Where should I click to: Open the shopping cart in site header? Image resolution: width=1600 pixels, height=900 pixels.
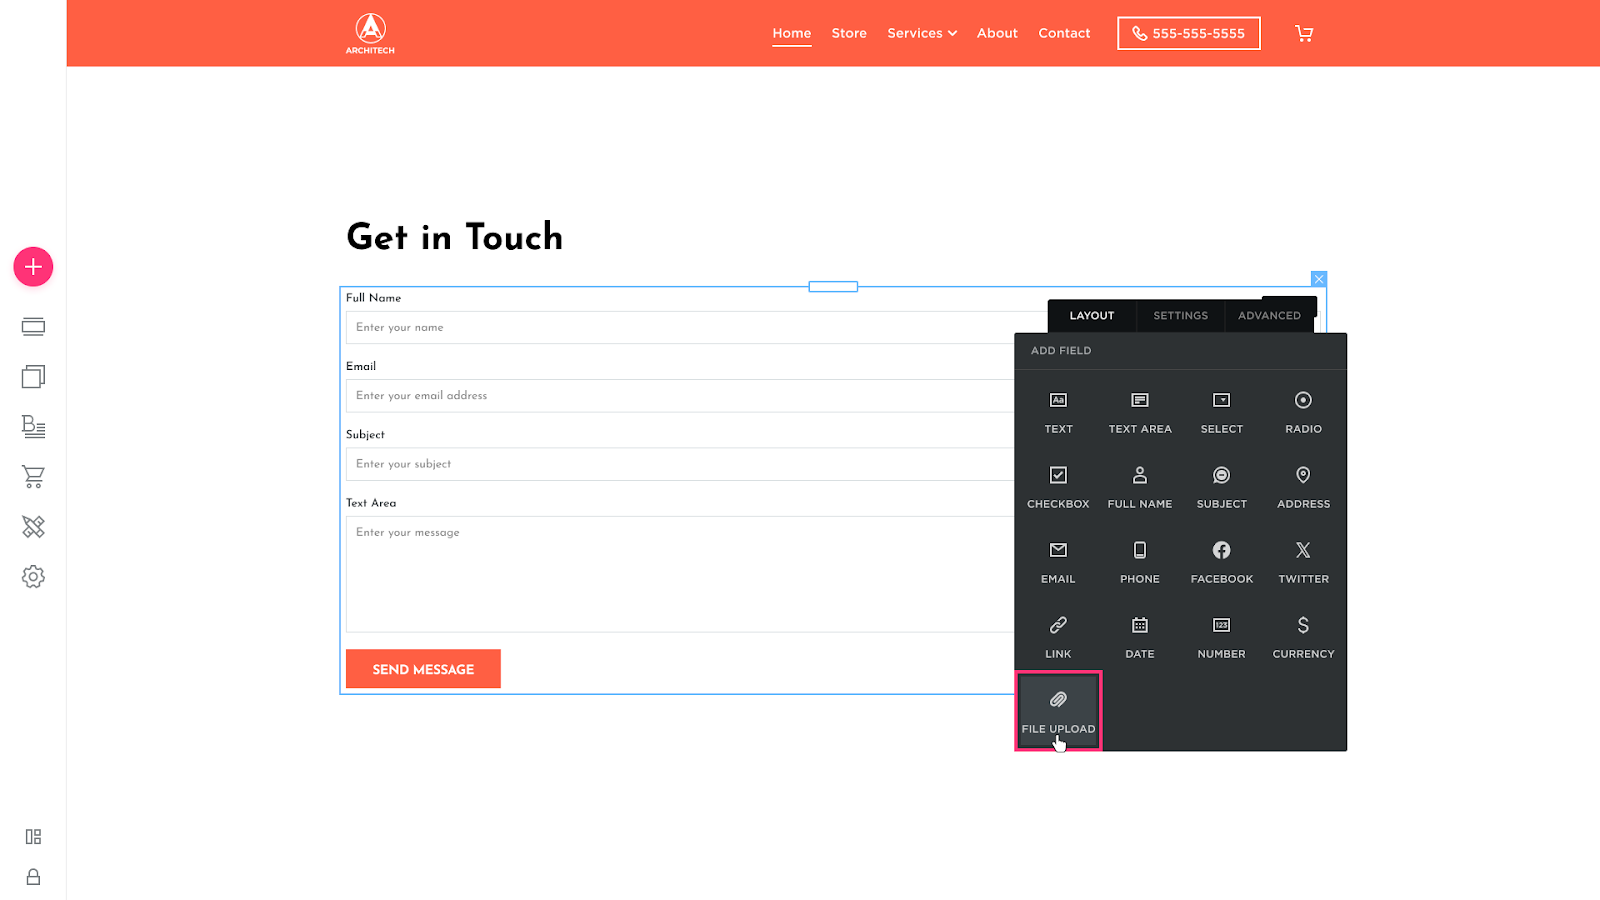[x=1304, y=33]
